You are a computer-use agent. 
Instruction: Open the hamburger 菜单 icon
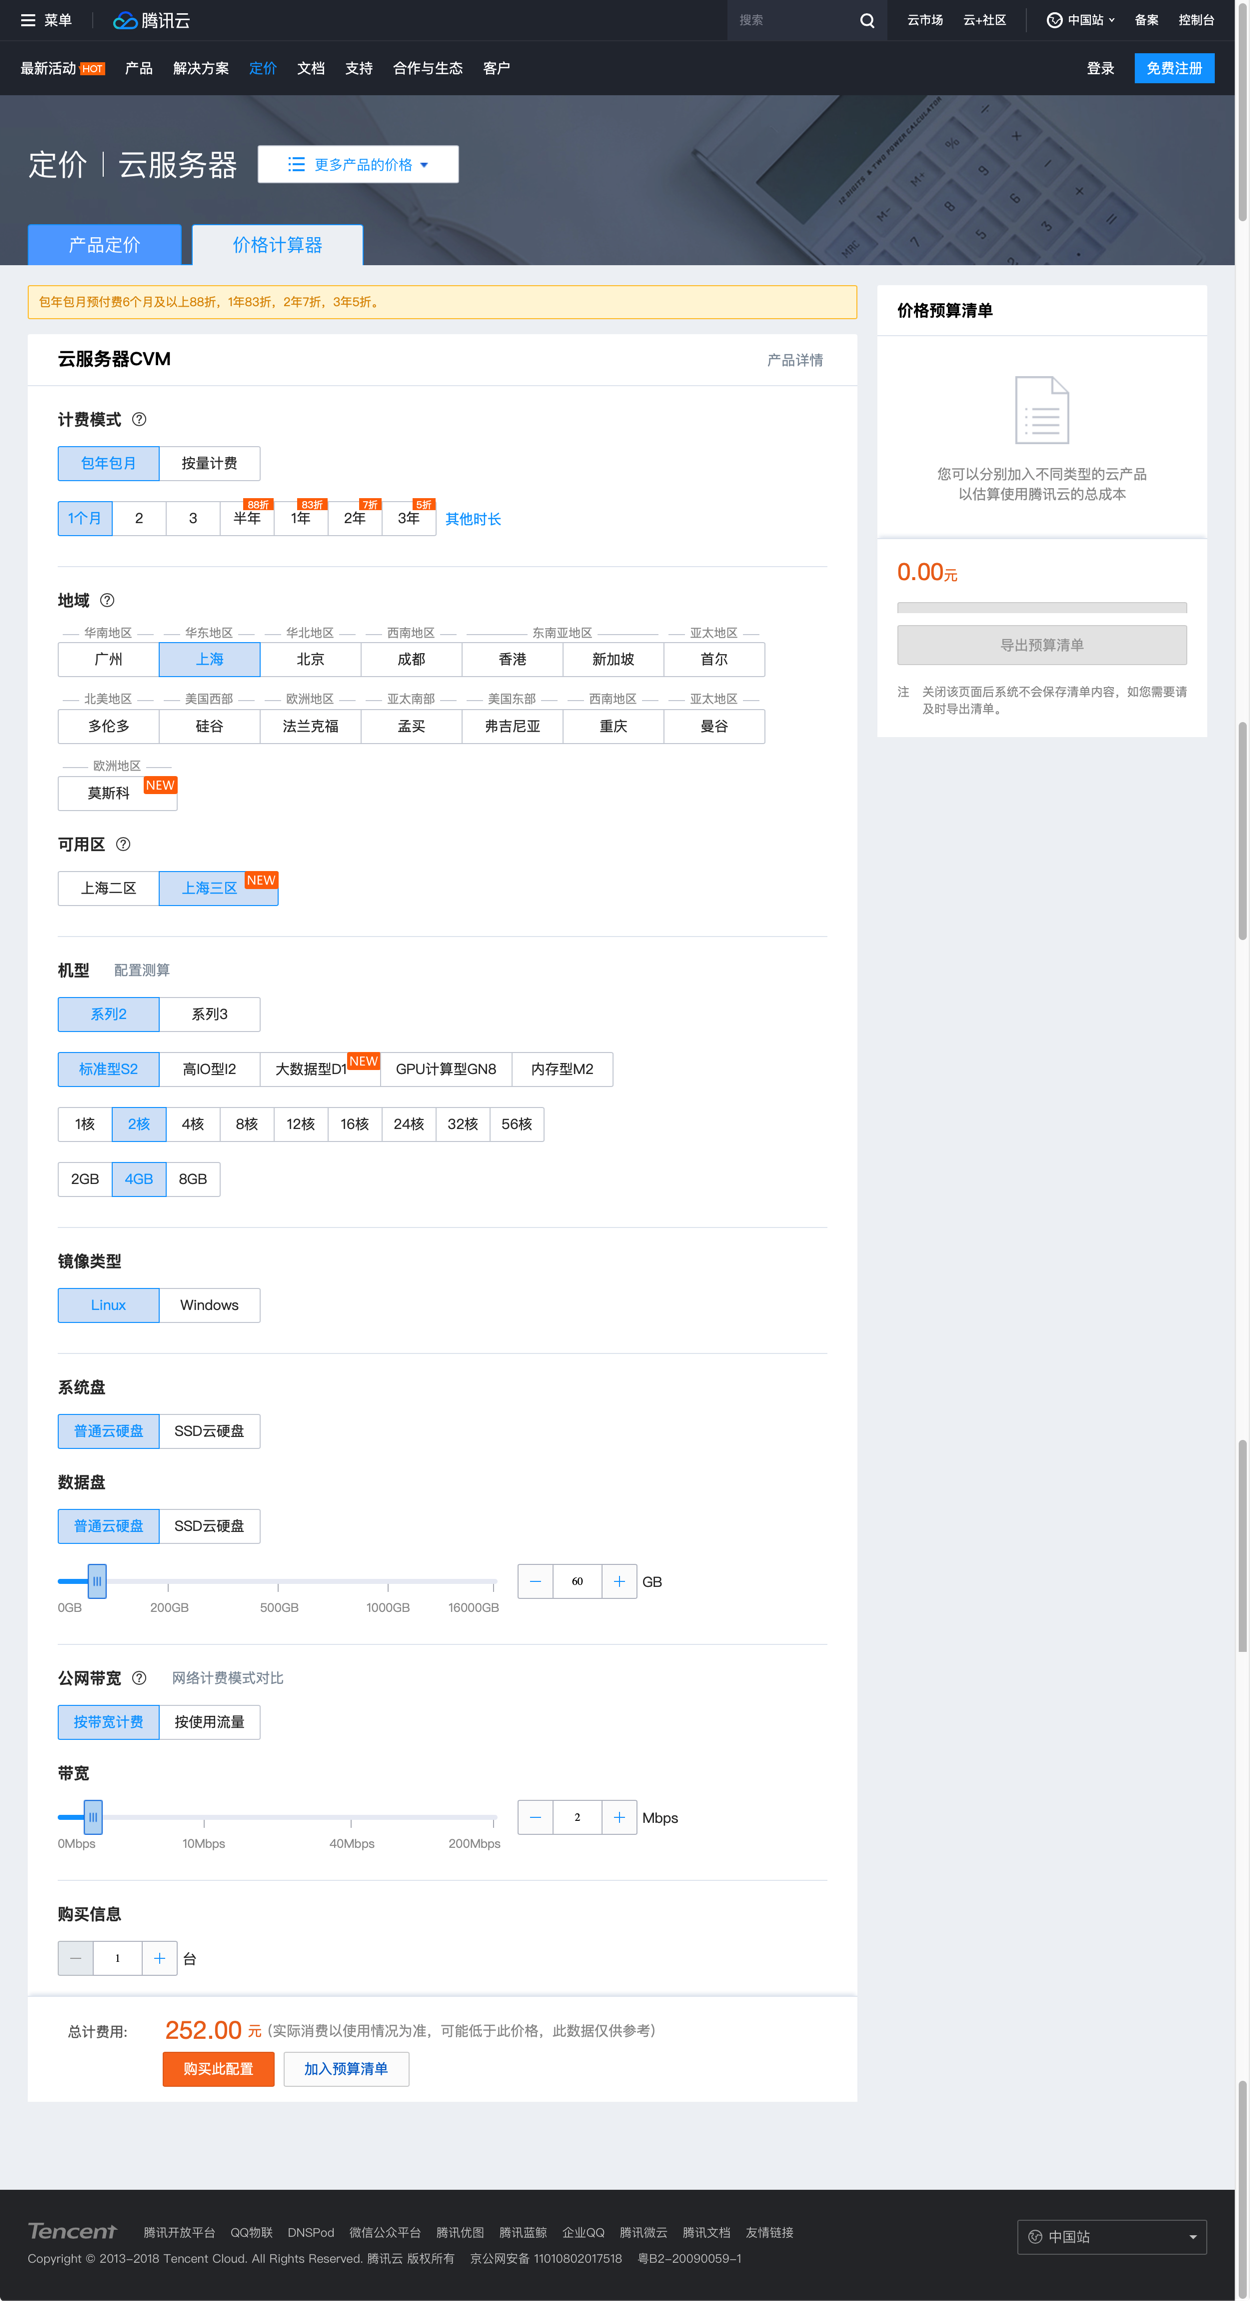tap(28, 20)
